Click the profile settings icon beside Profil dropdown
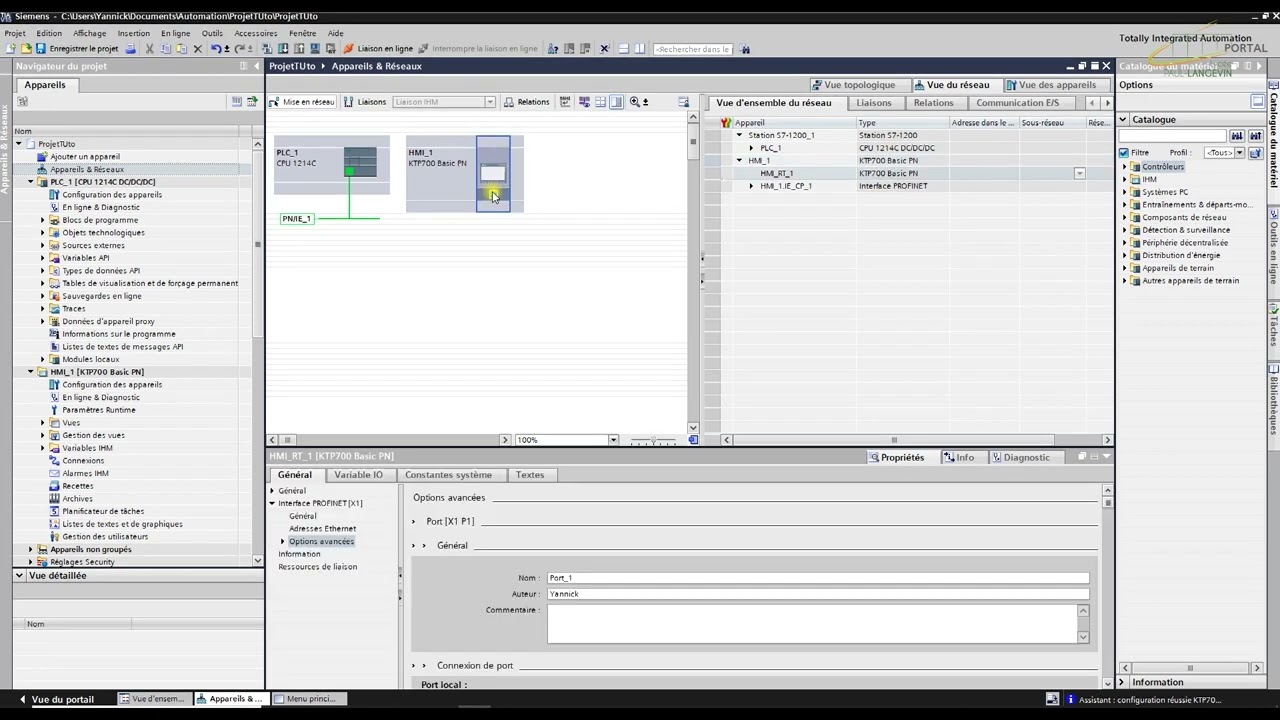This screenshot has width=1280, height=720. (x=1255, y=153)
